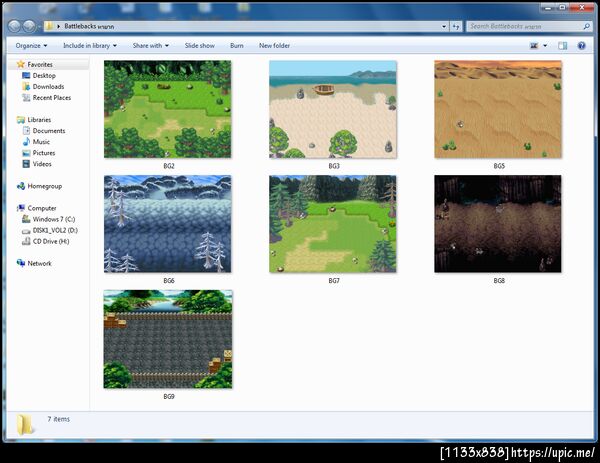Click the BG6 file name label
The height and width of the screenshot is (463, 600).
tap(169, 281)
